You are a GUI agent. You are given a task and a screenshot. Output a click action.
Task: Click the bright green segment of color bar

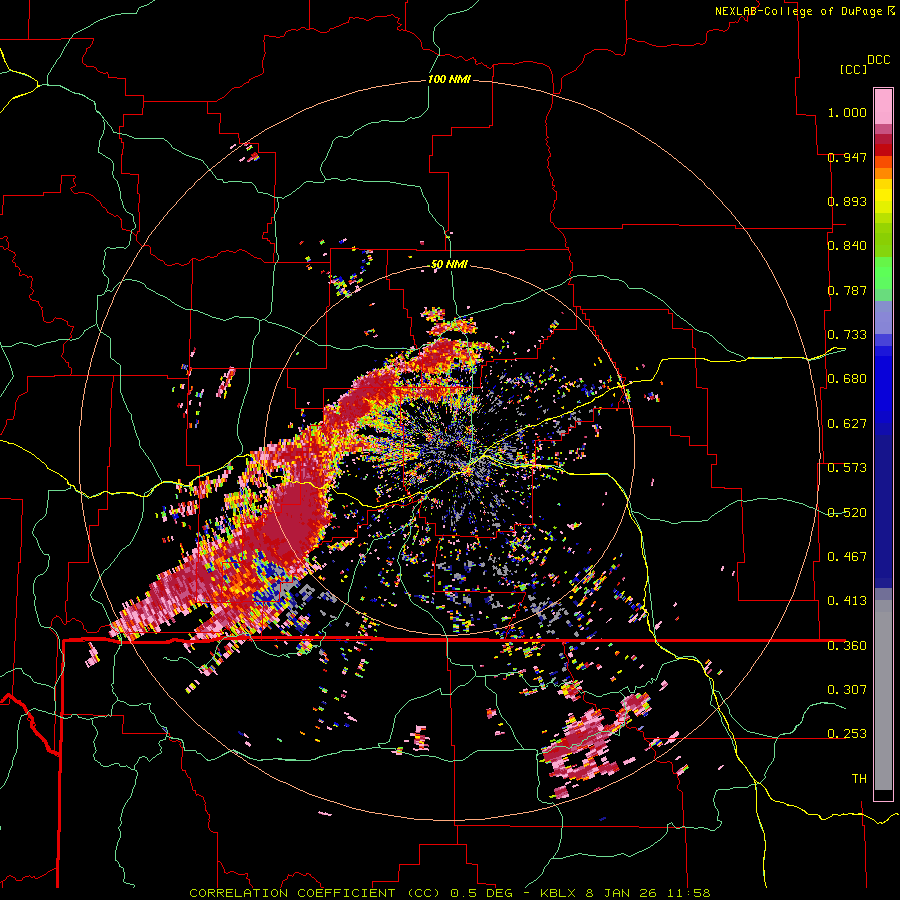(883, 273)
